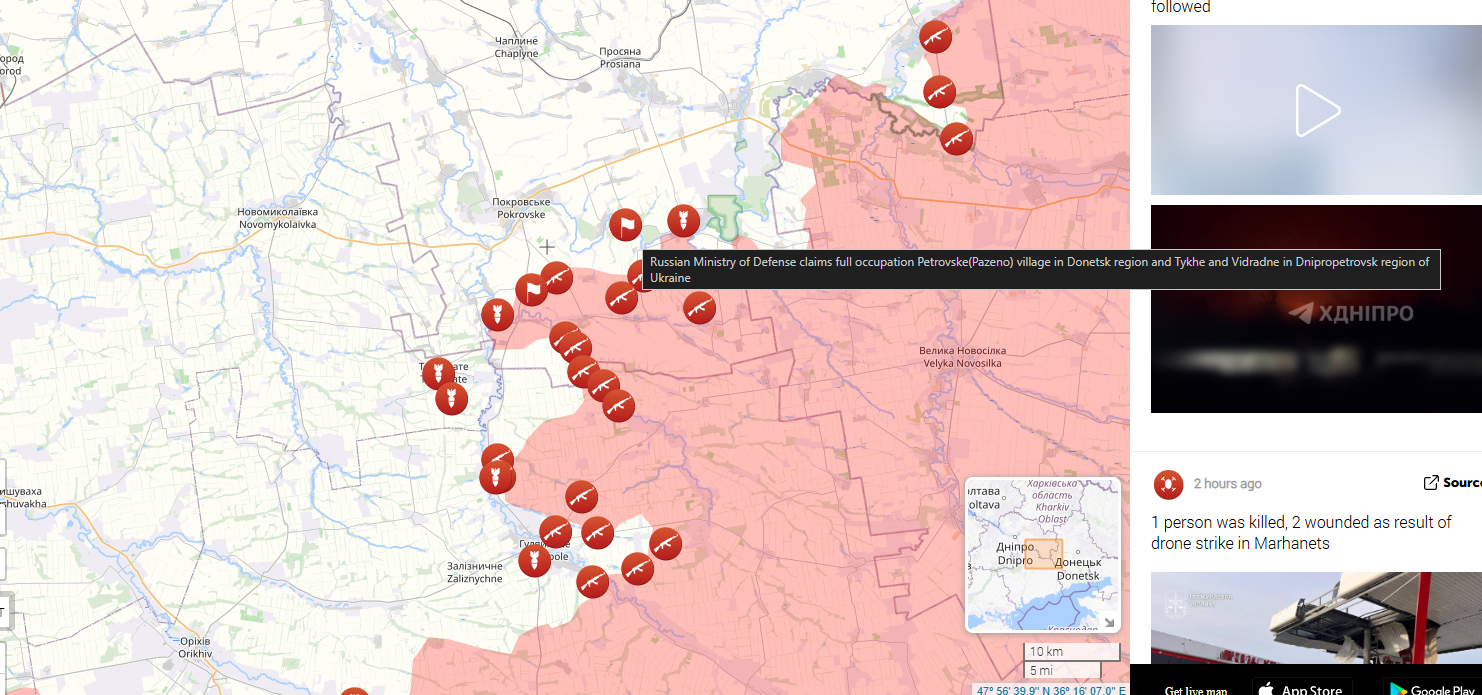Click the orange viewport rectangle in the minimap
Viewport: 1482px width, 695px height.
click(x=1043, y=554)
